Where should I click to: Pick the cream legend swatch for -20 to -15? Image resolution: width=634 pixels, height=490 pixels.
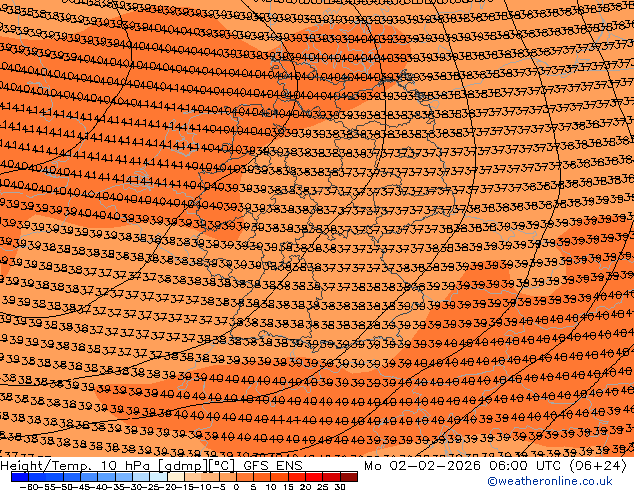tap(176, 477)
